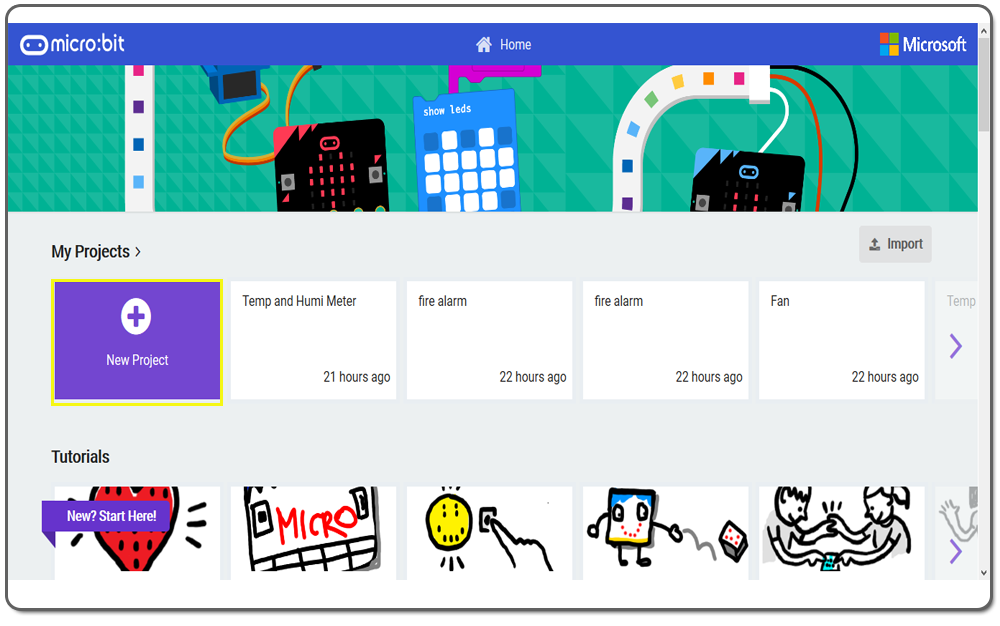Click the plus icon on New Project
Image resolution: width=1000 pixels, height=626 pixels.
136,316
